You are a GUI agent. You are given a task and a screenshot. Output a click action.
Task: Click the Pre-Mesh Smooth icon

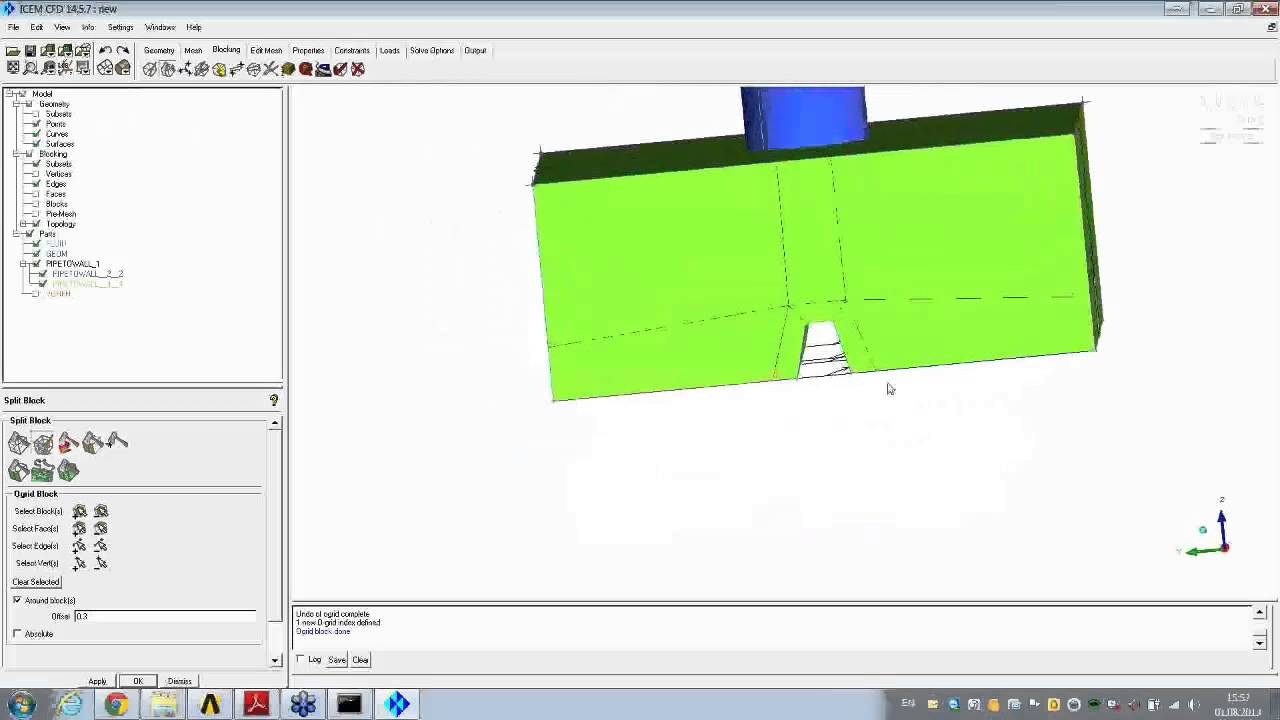coord(323,69)
